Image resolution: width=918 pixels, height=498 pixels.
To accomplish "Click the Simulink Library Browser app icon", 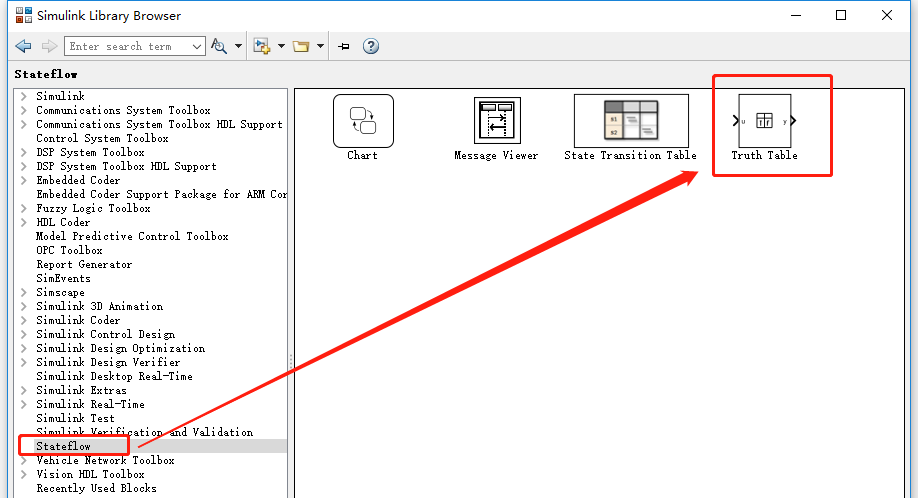I will (24, 15).
